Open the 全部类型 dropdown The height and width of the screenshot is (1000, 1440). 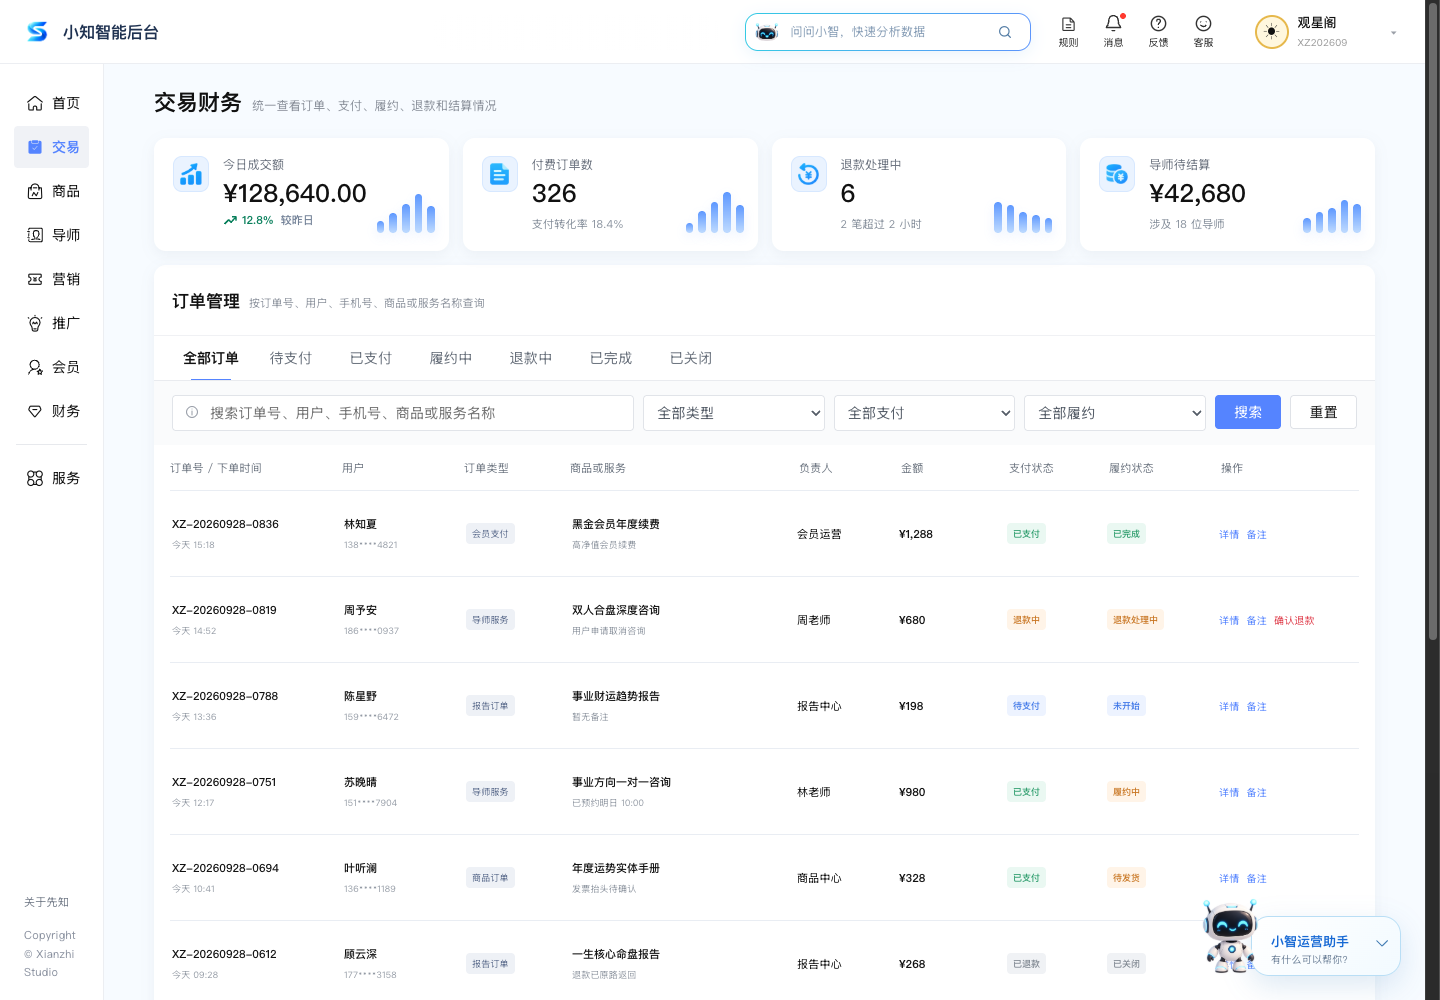point(734,413)
